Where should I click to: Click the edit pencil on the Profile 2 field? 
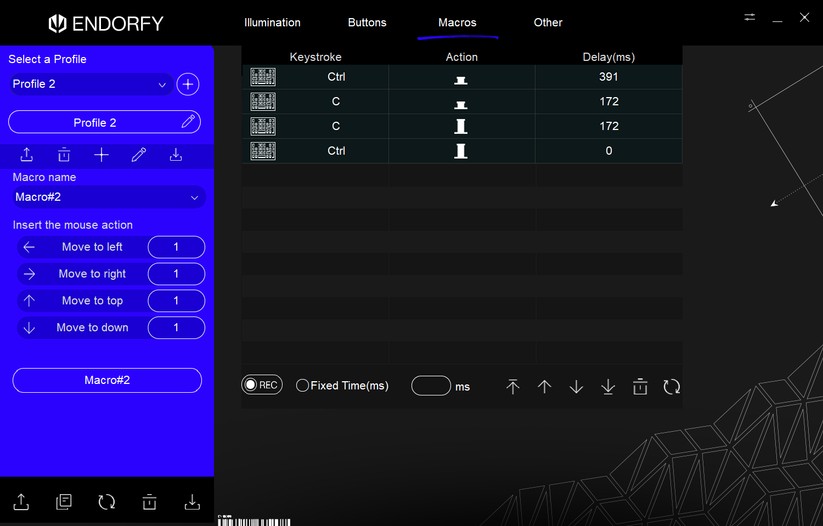click(188, 122)
